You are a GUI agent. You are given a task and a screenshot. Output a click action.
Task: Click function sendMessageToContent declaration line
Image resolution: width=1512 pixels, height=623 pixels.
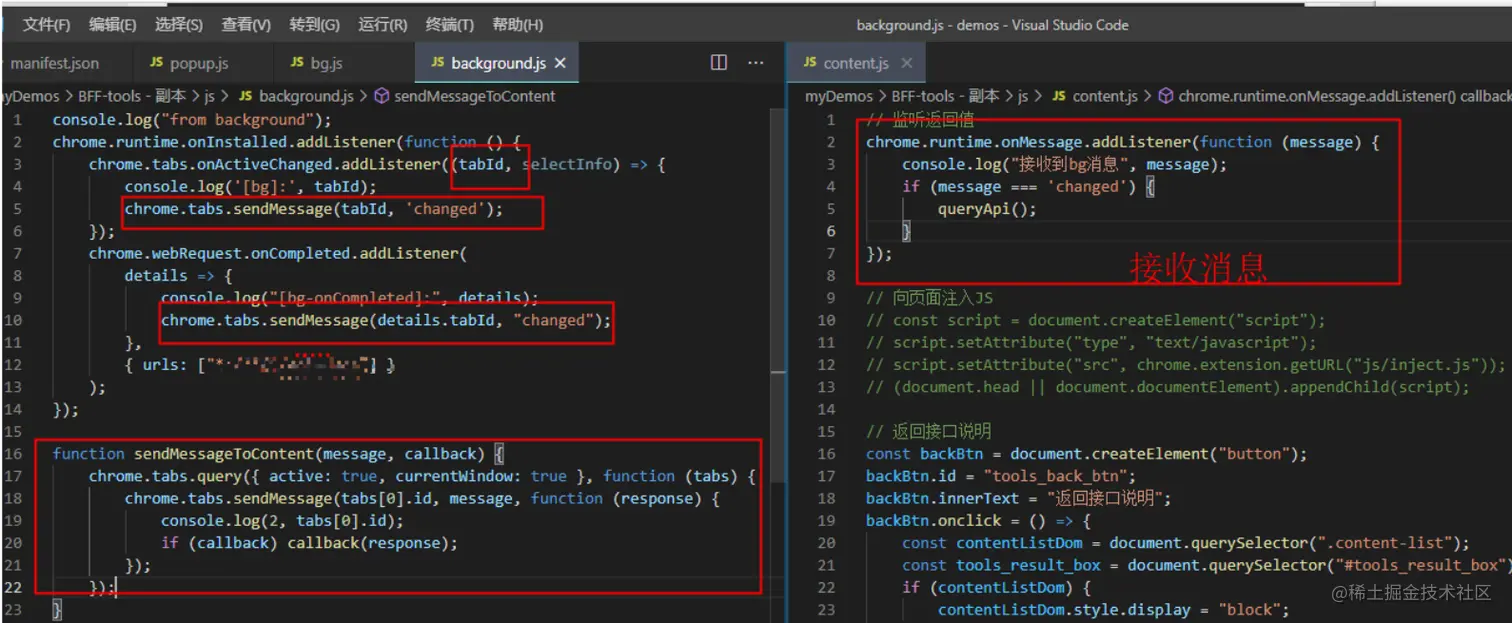279,454
